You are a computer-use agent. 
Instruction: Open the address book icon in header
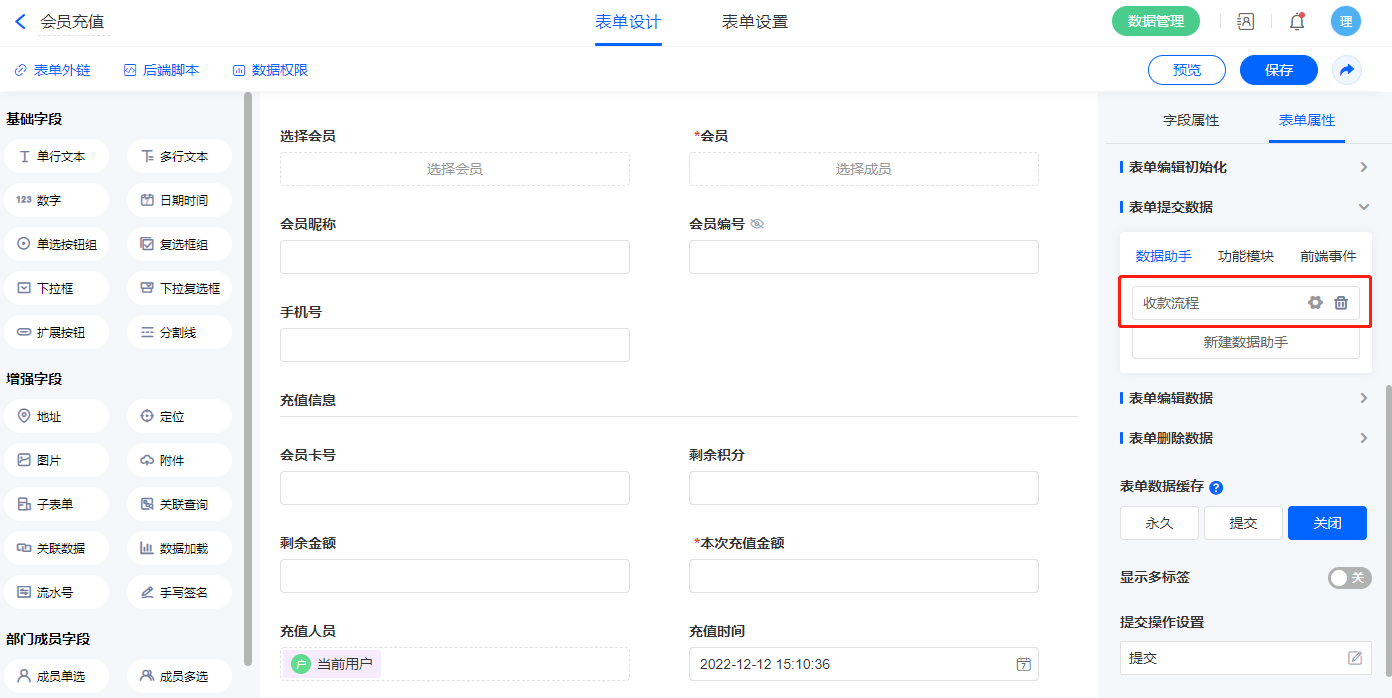click(1245, 21)
